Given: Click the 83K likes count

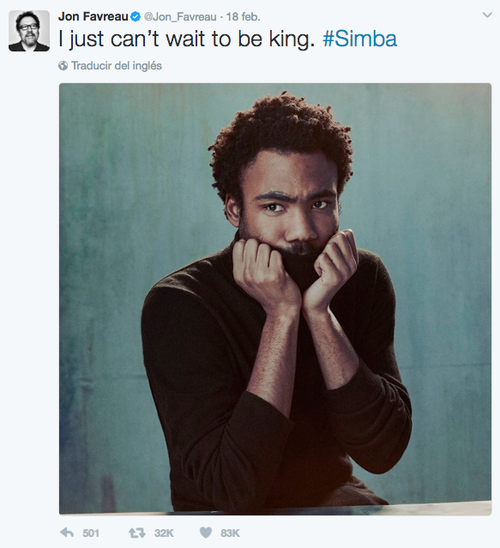Looking at the screenshot, I should point(230,533).
